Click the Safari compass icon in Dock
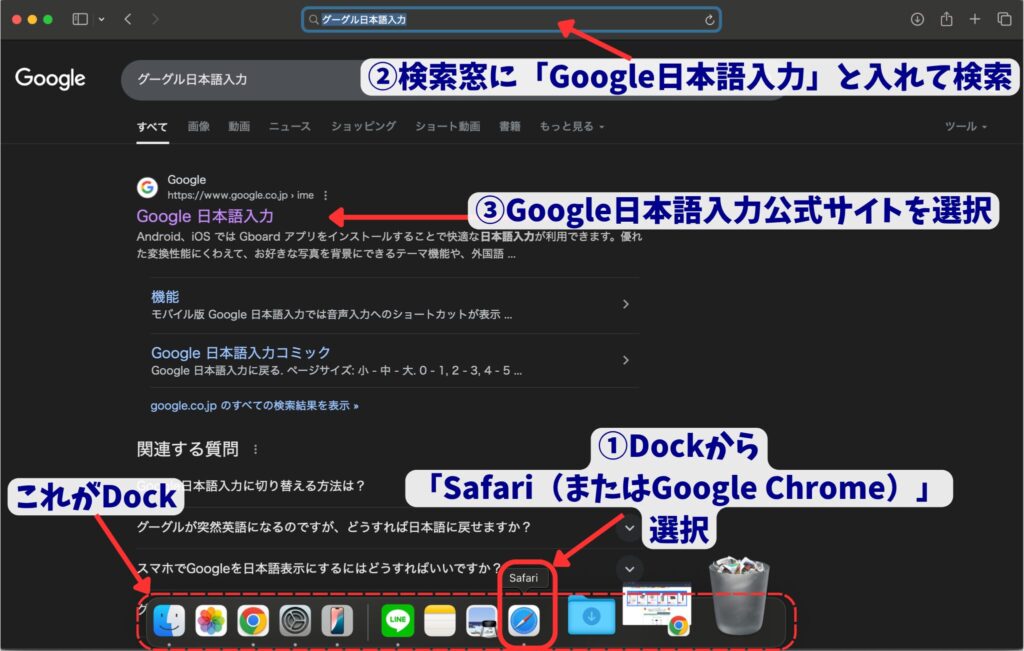Image resolution: width=1024 pixels, height=651 pixels. pyautogui.click(x=524, y=620)
